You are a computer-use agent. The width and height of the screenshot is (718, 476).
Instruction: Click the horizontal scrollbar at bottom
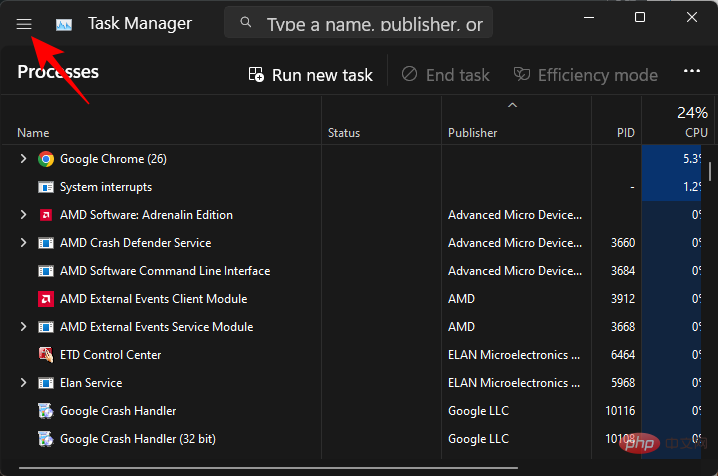[268, 468]
